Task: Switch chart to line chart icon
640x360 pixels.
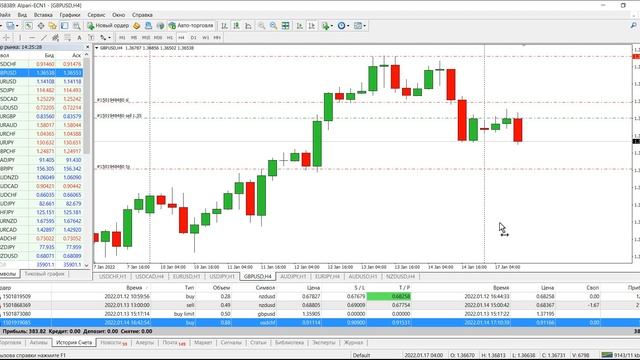Action: click(248, 26)
